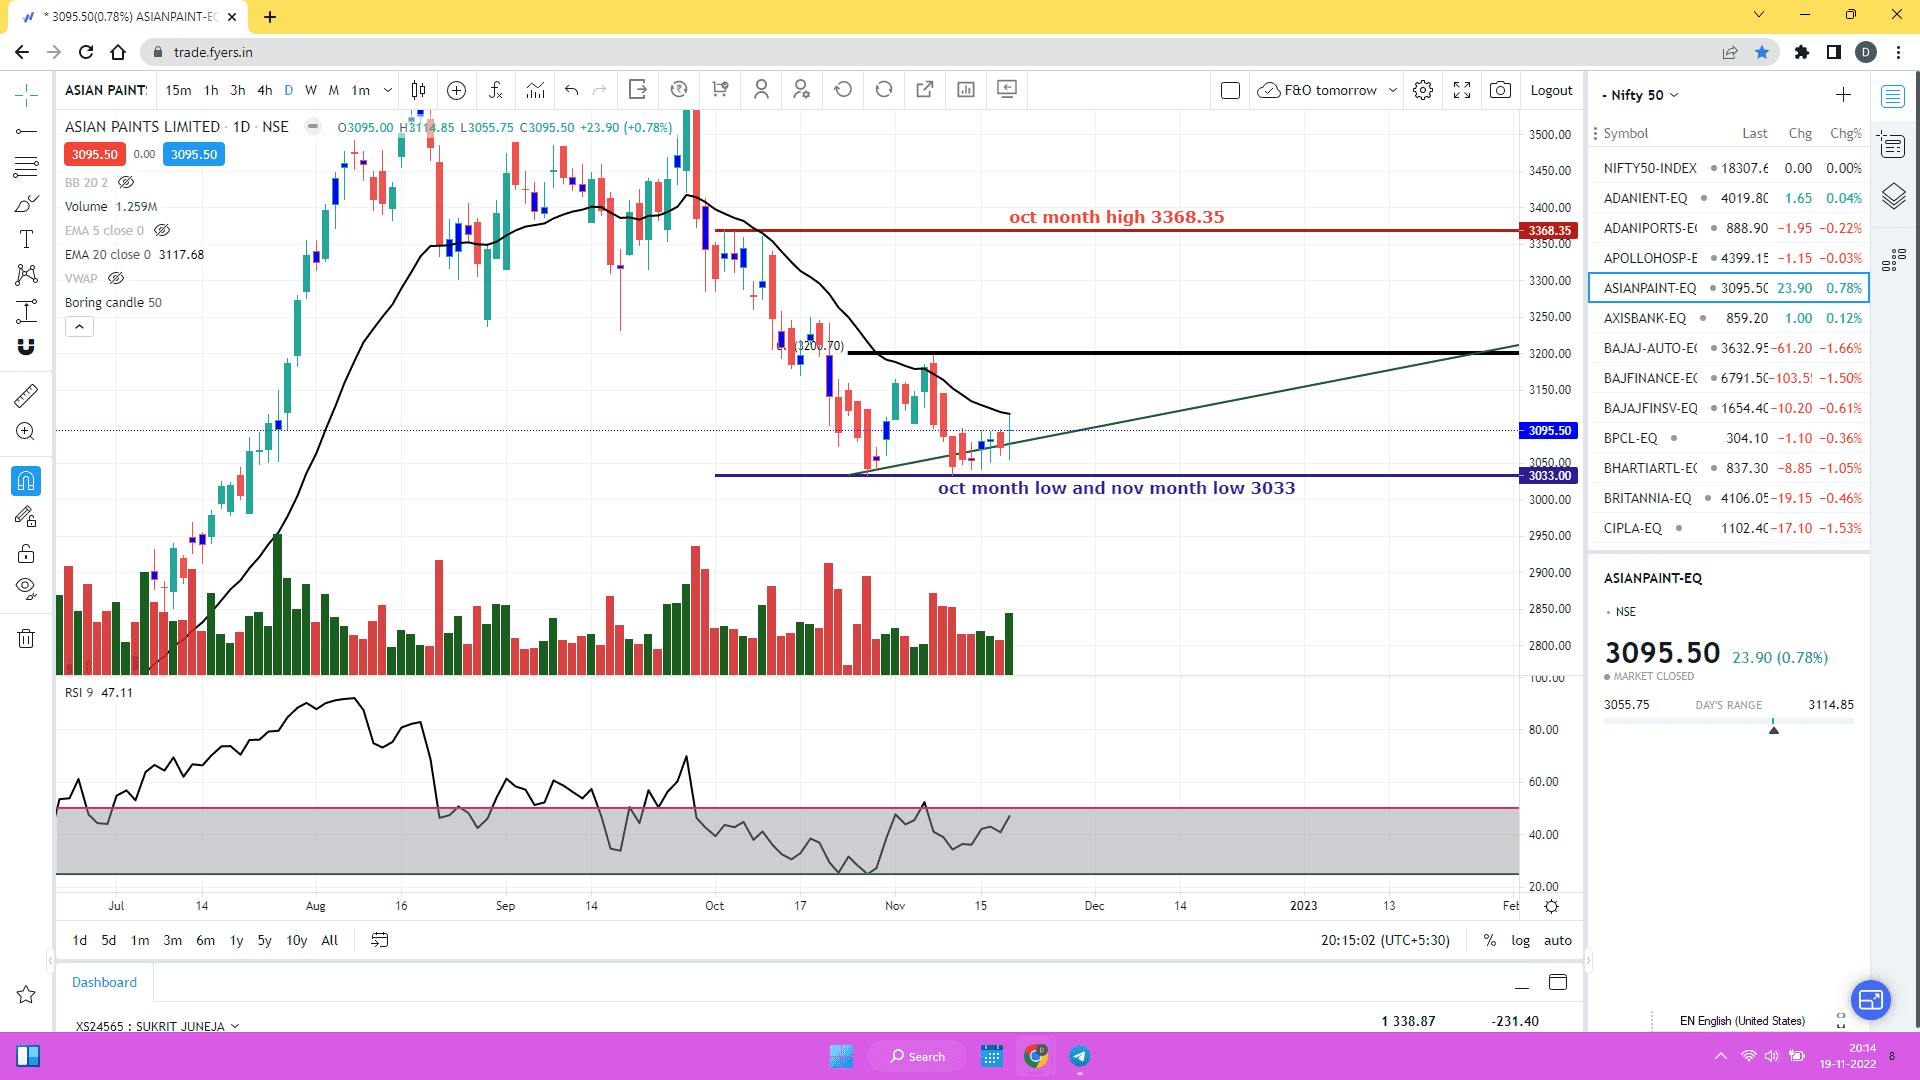
Task: Click the day's range slider marker
Action: [1774, 728]
